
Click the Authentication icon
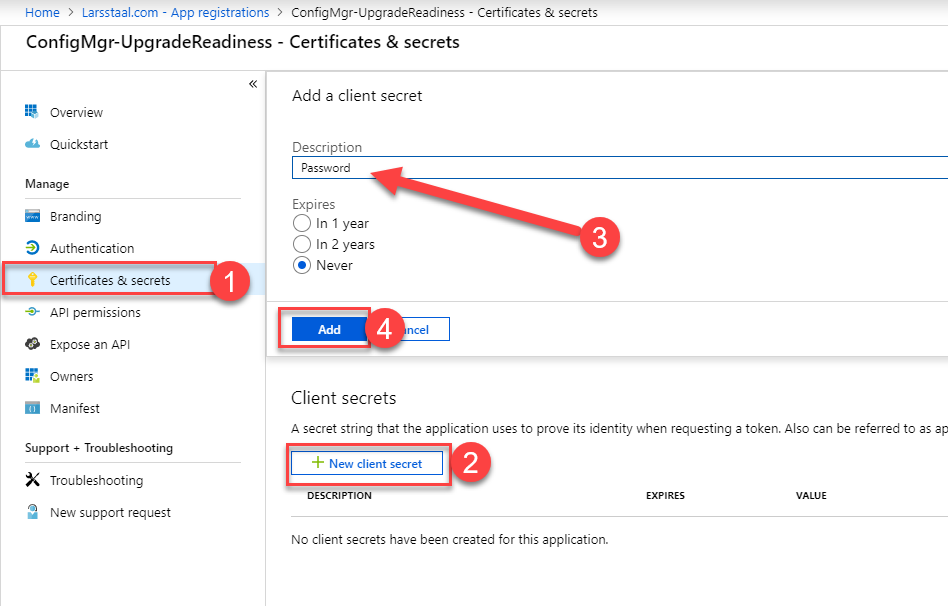tap(32, 248)
